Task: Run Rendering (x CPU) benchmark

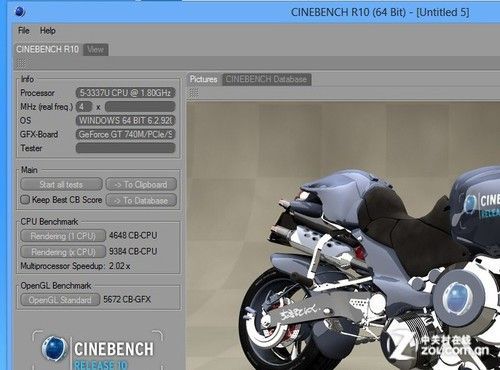Action: click(x=63, y=252)
